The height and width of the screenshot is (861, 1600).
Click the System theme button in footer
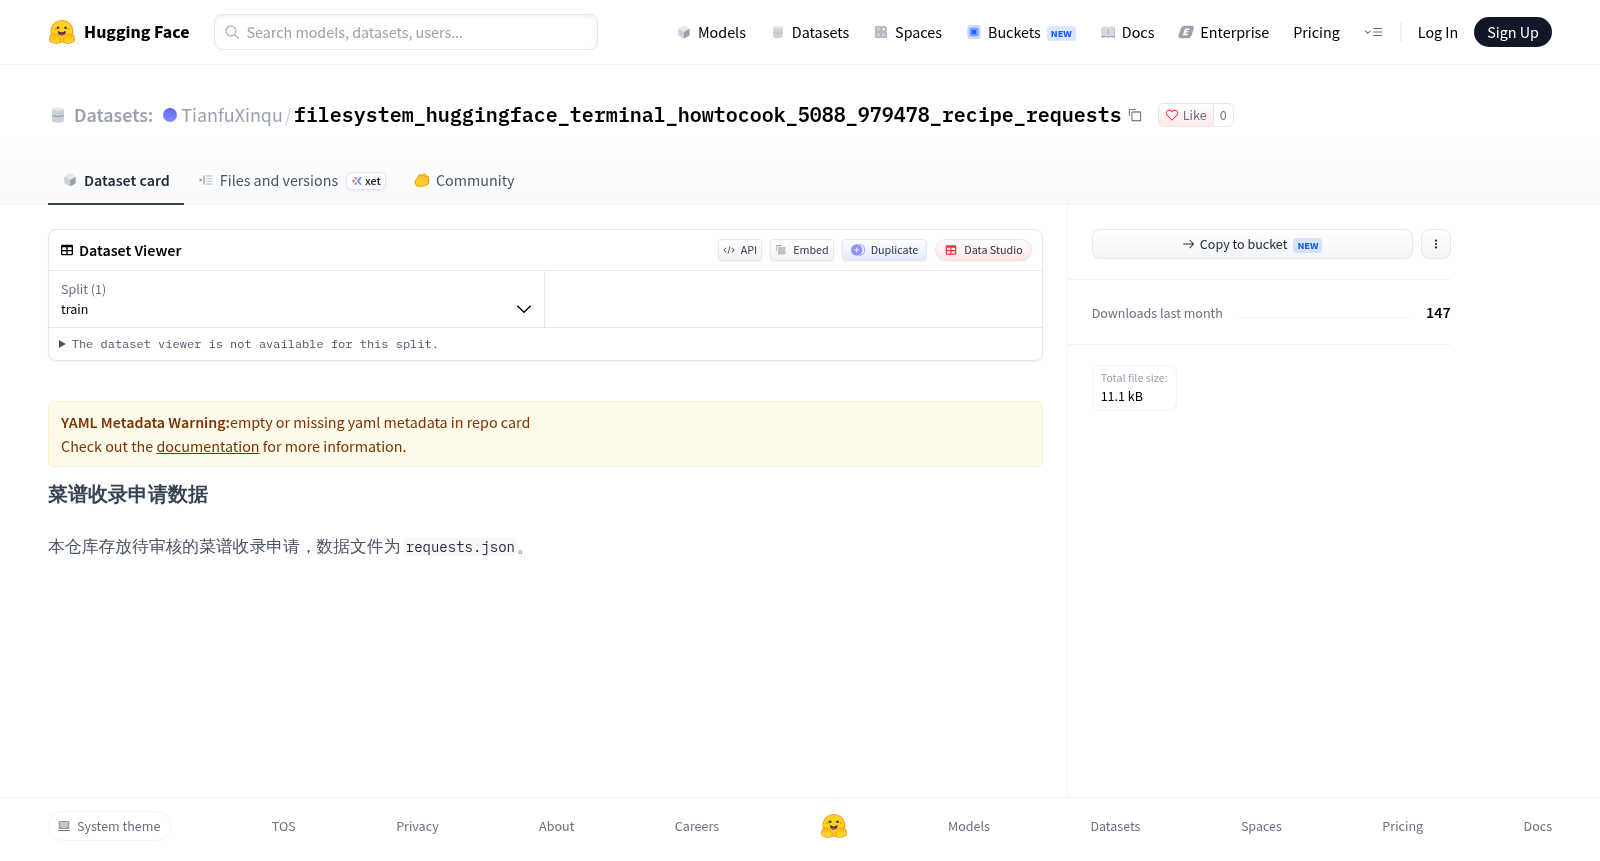(x=109, y=826)
